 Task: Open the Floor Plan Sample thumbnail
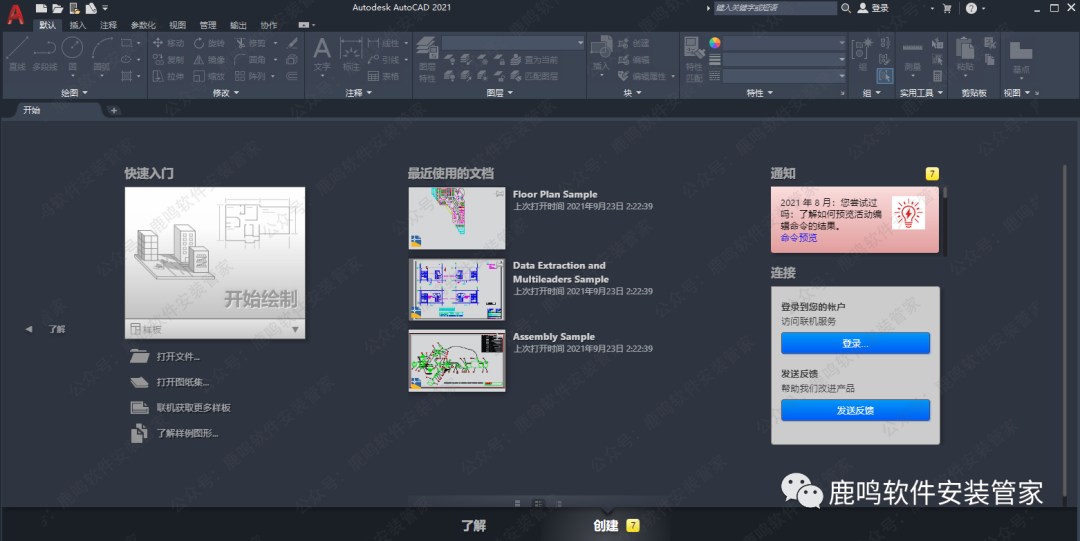(456, 218)
